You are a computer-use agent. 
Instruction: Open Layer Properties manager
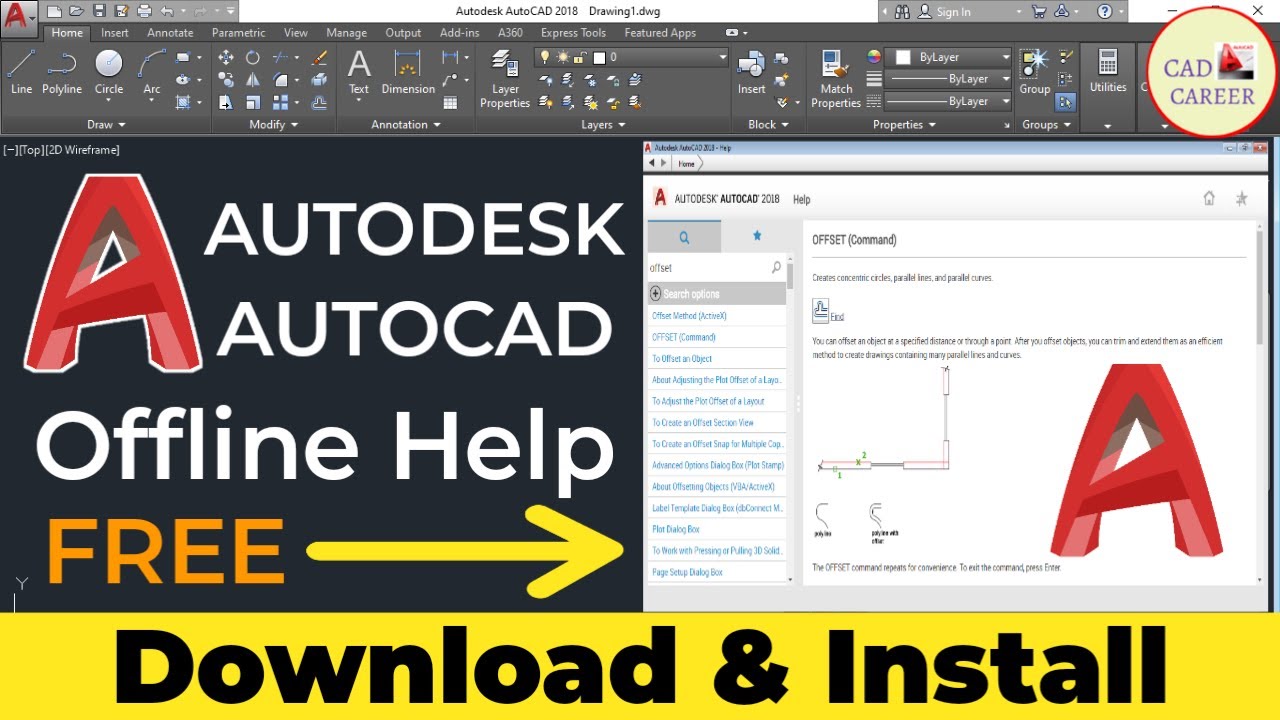[x=505, y=80]
